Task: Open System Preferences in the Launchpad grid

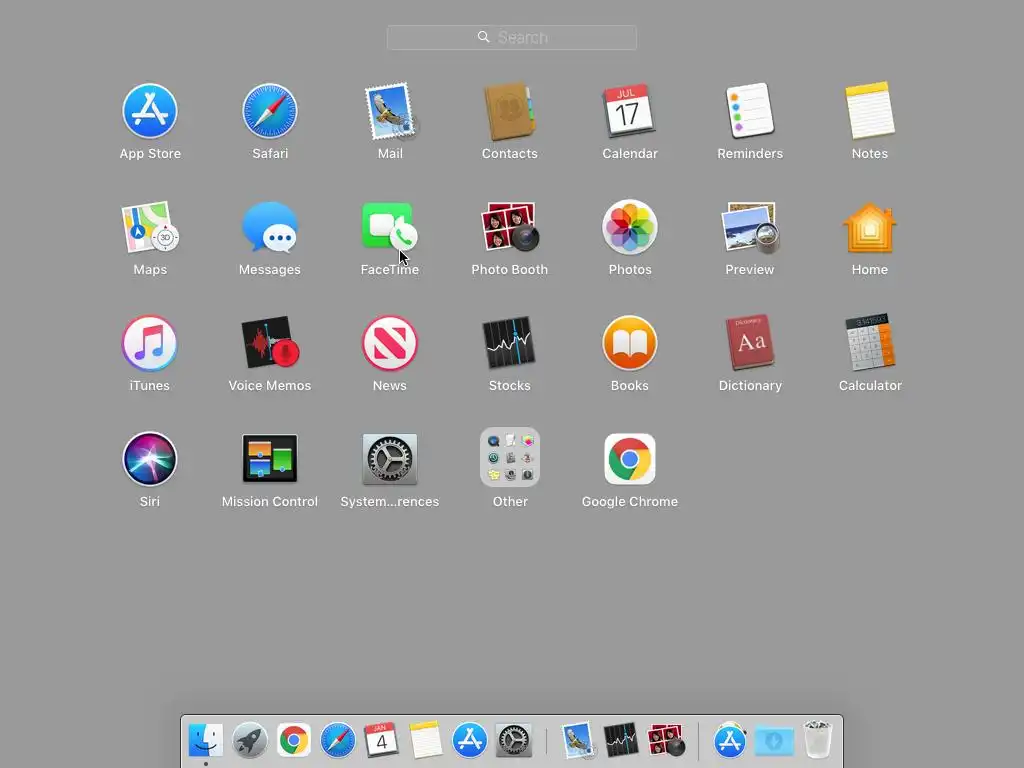Action: click(390, 459)
